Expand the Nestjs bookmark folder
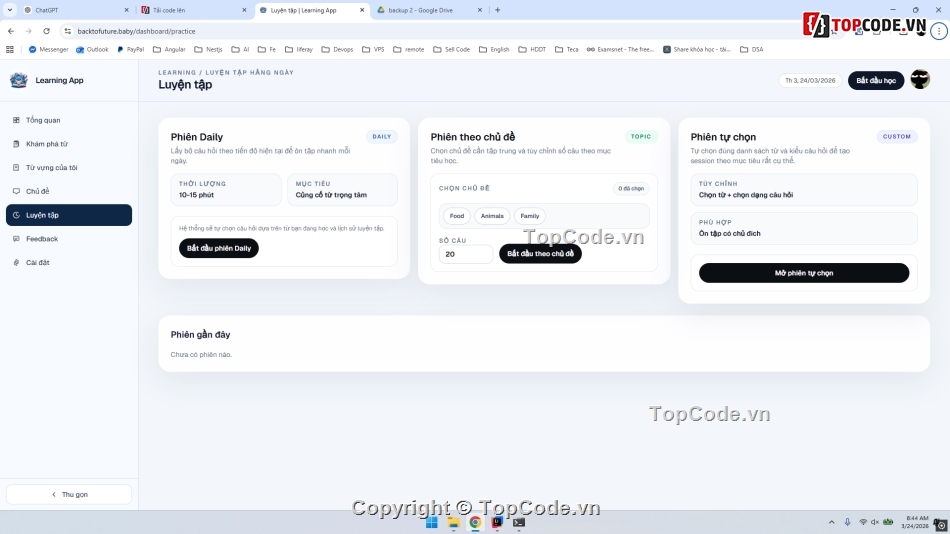Image resolution: width=950 pixels, height=534 pixels. click(208, 50)
